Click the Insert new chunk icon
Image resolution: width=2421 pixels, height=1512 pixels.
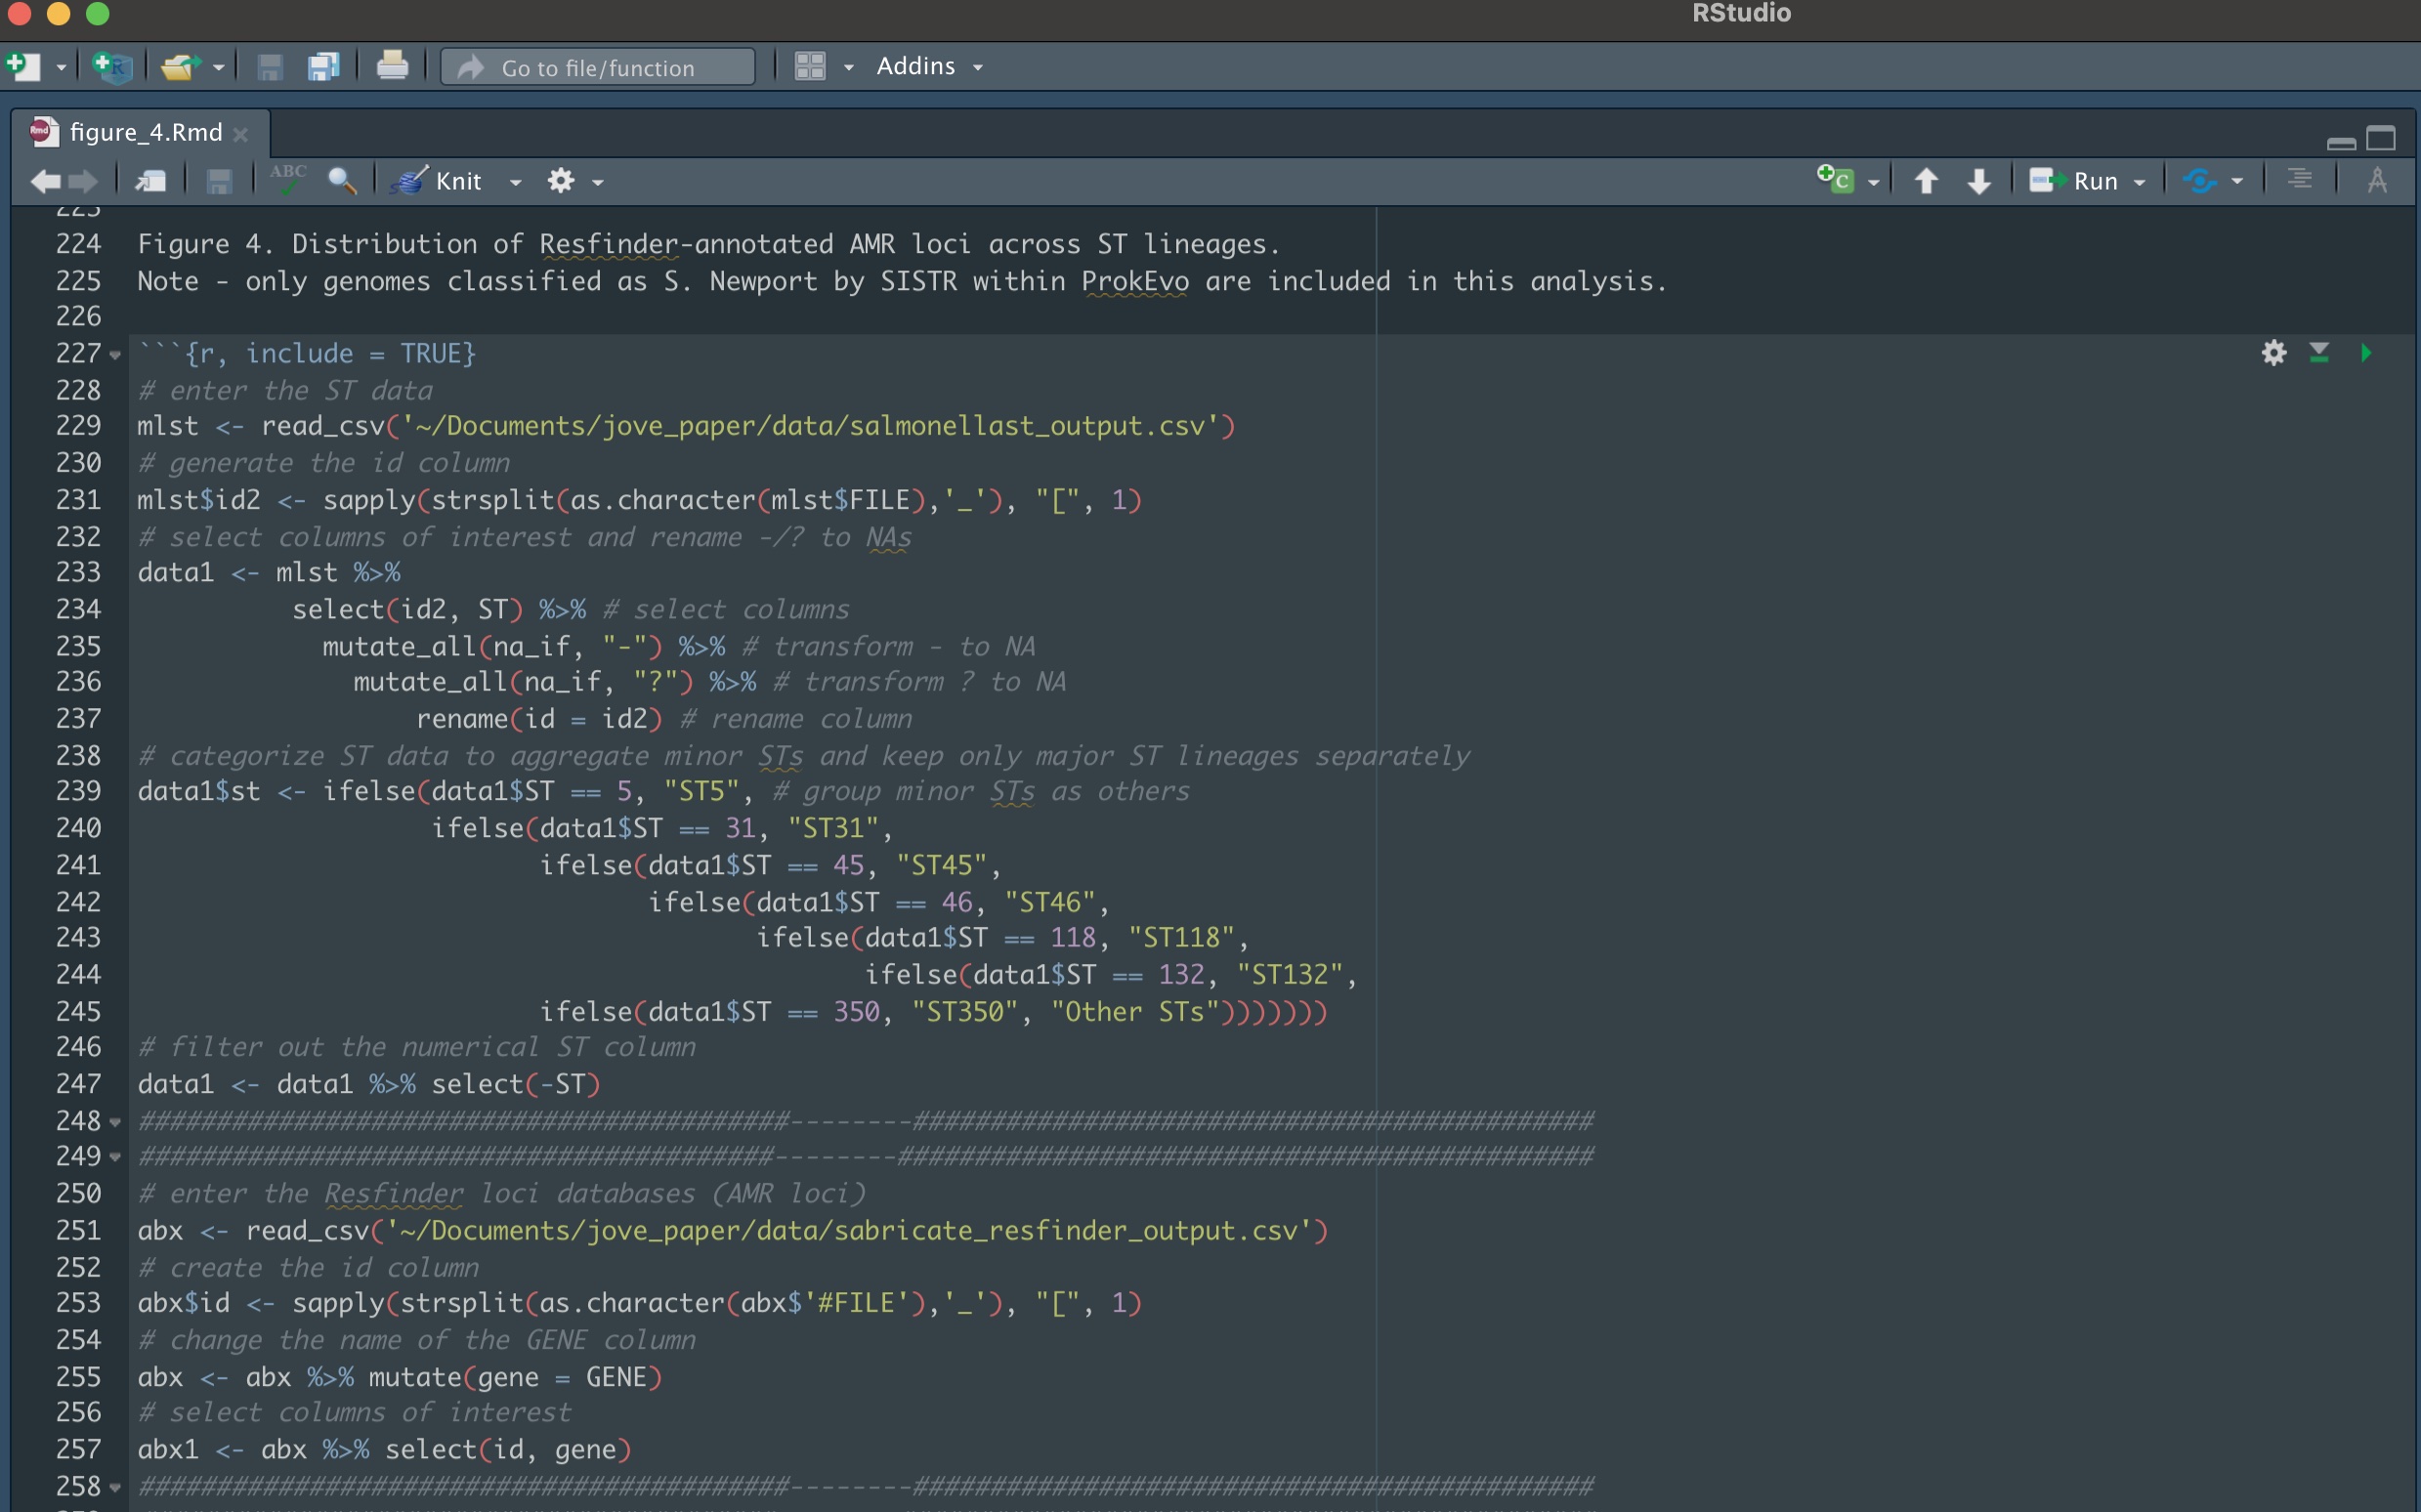click(x=1835, y=180)
